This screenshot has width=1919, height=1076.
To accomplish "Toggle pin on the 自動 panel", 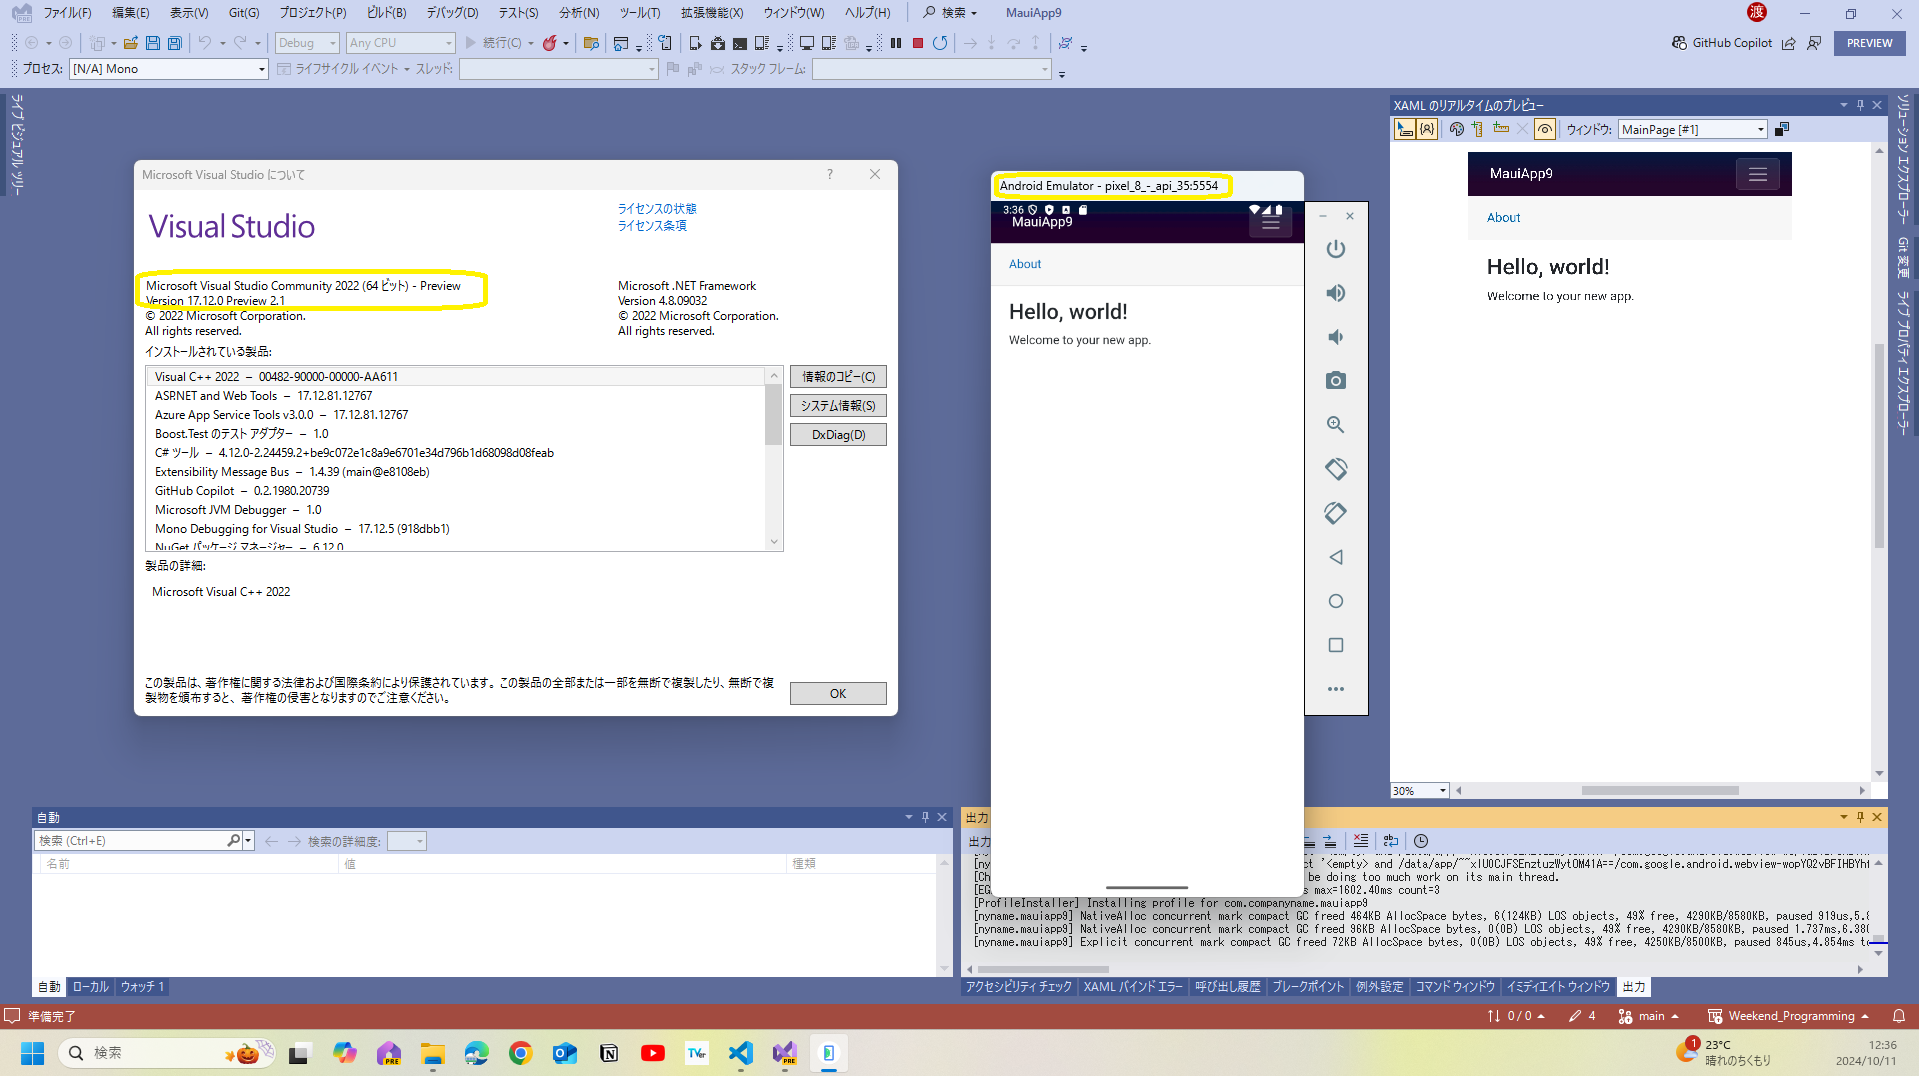I will [x=925, y=817].
